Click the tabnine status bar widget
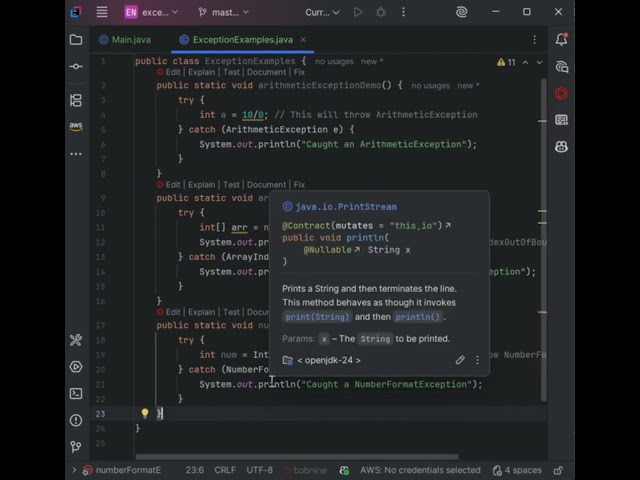Screen dimensions: 640x480 coord(306,470)
